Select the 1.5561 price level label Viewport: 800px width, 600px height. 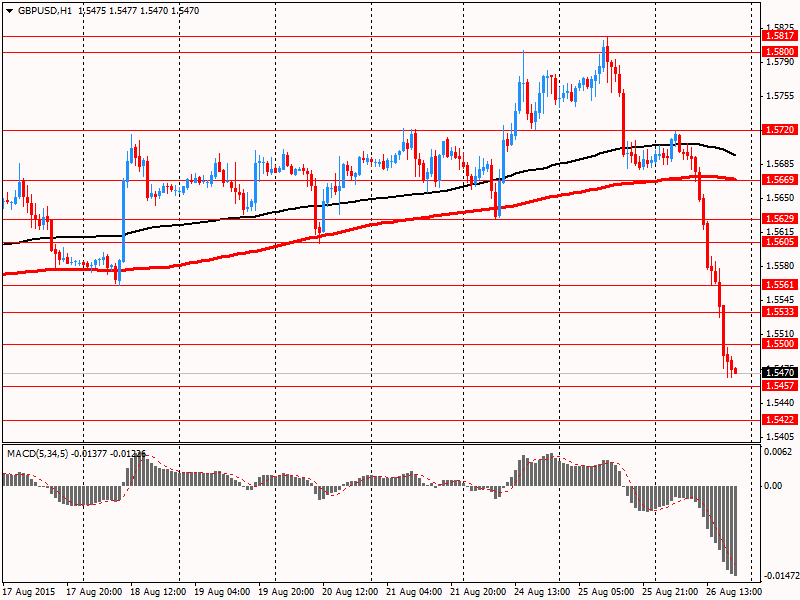780,285
